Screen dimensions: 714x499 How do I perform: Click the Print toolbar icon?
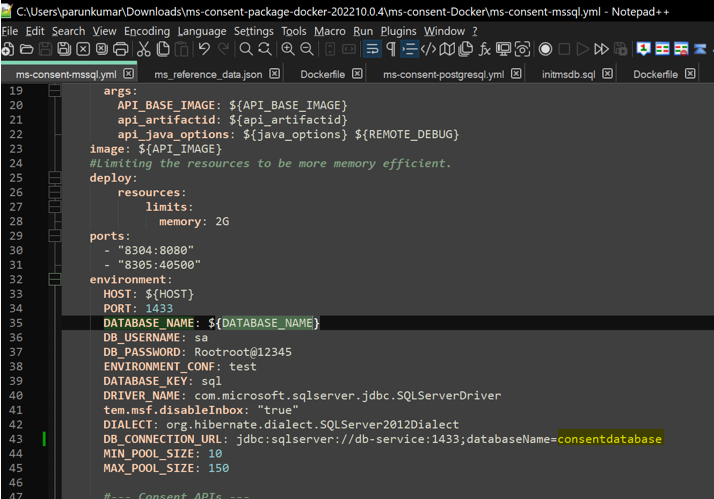click(x=121, y=49)
